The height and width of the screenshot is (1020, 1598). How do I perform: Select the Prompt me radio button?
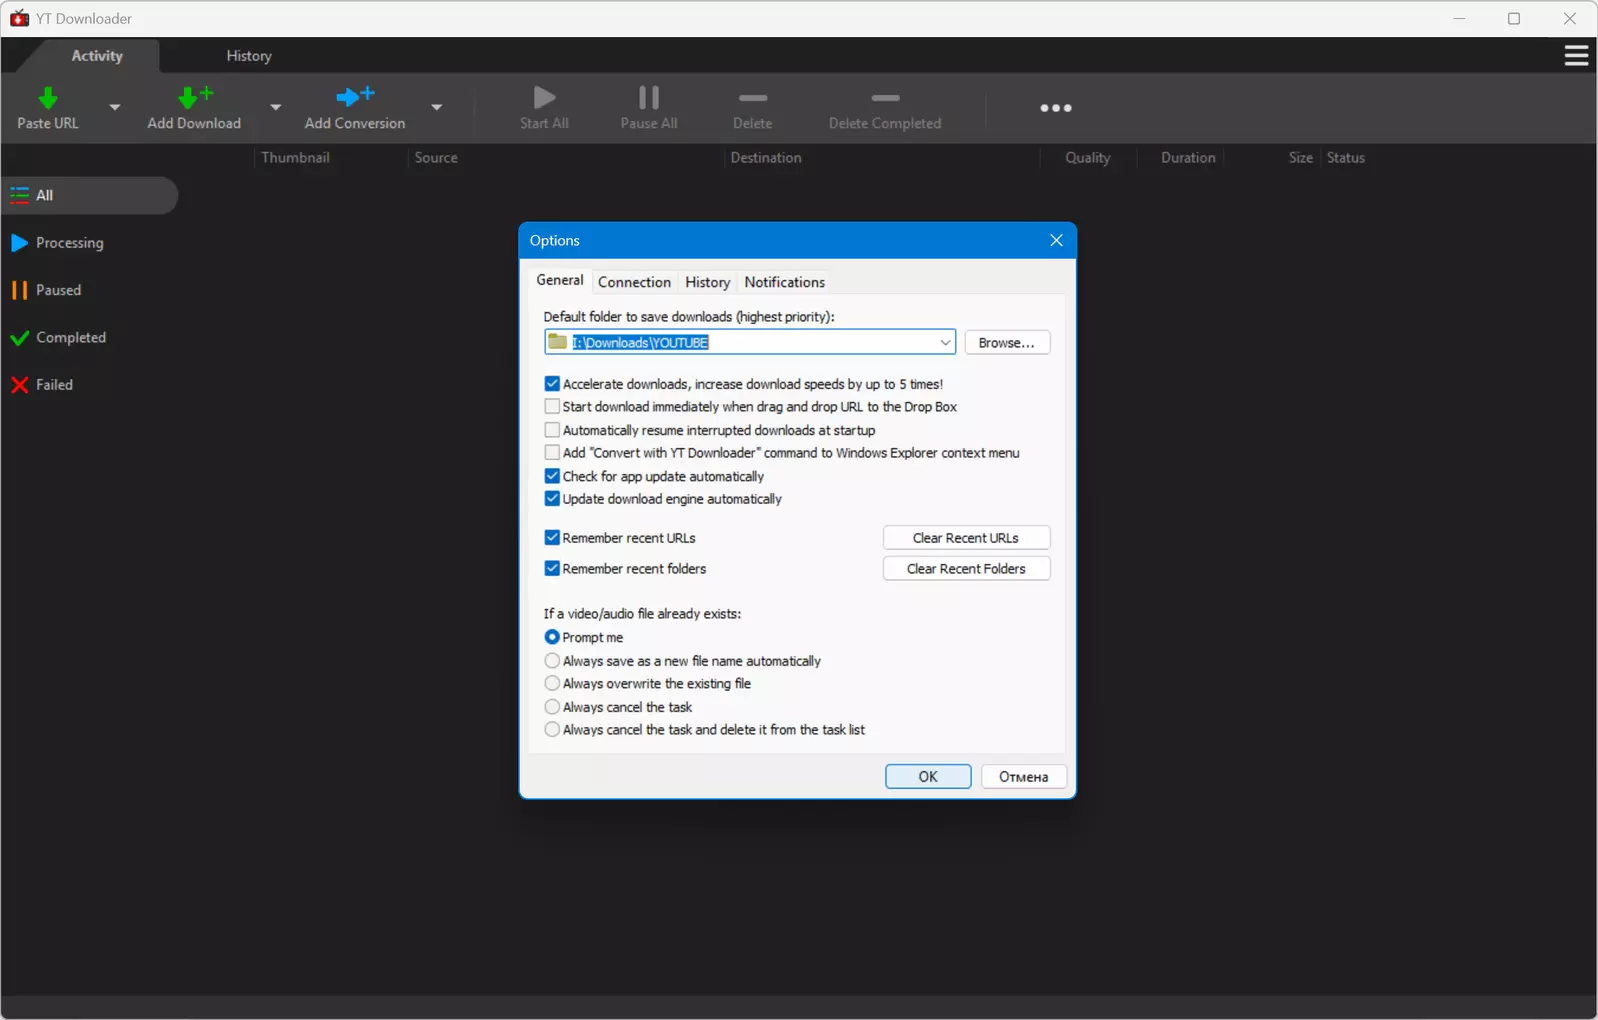pos(552,637)
